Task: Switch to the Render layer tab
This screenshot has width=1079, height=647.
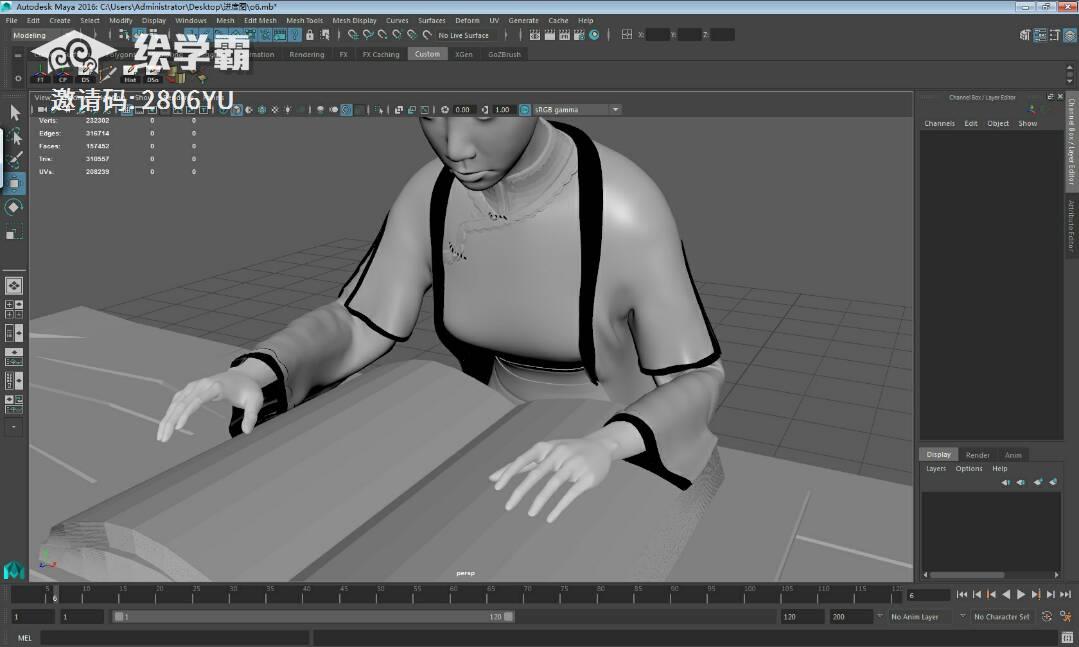Action: tap(977, 455)
